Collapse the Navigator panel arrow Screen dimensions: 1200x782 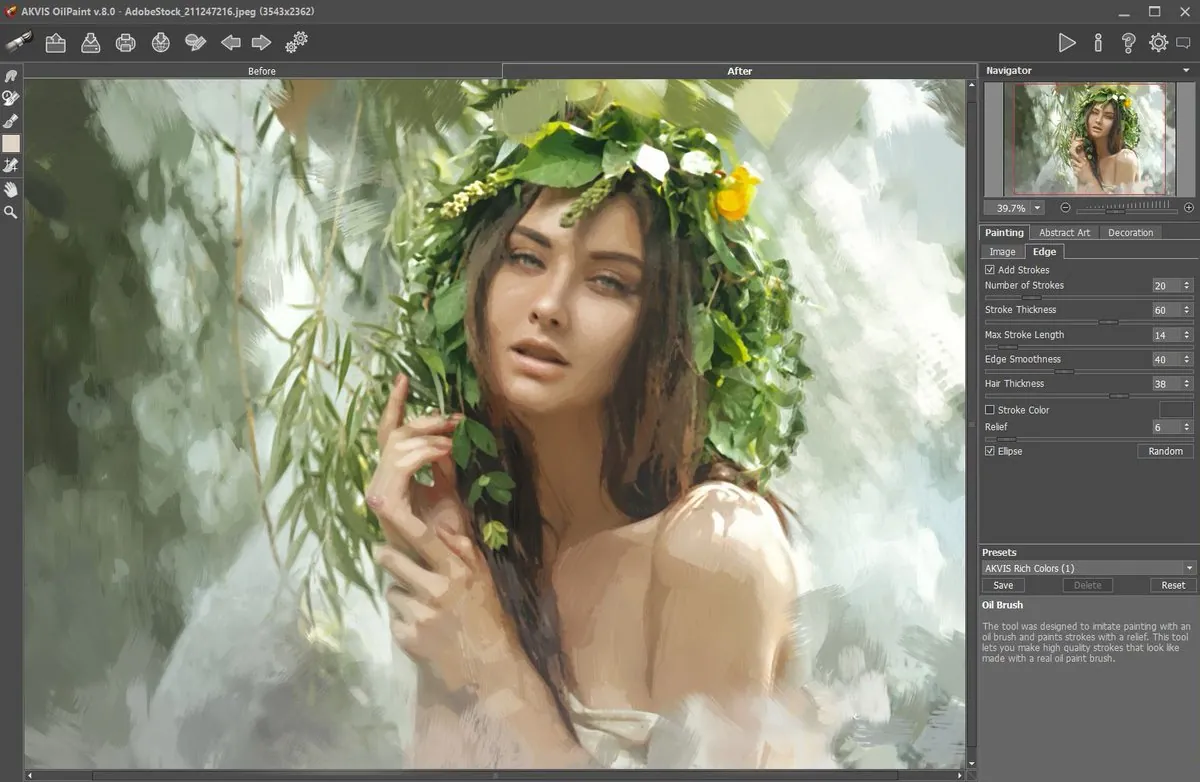(x=1187, y=70)
